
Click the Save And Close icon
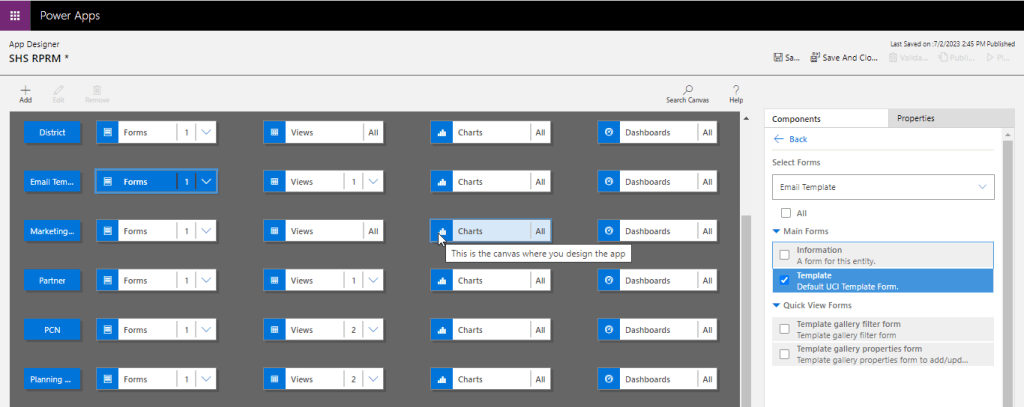coord(816,57)
